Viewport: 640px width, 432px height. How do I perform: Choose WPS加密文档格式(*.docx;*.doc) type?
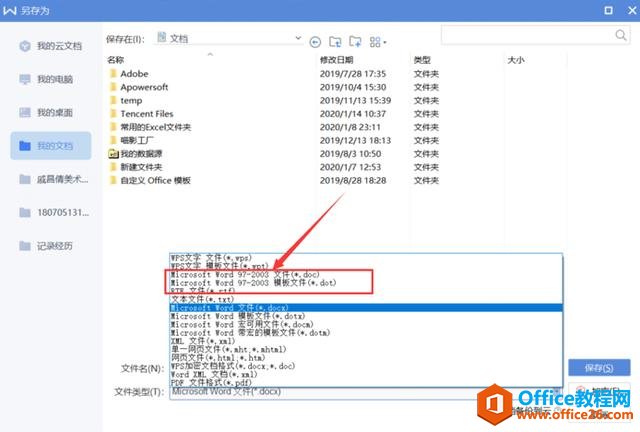coord(366,366)
